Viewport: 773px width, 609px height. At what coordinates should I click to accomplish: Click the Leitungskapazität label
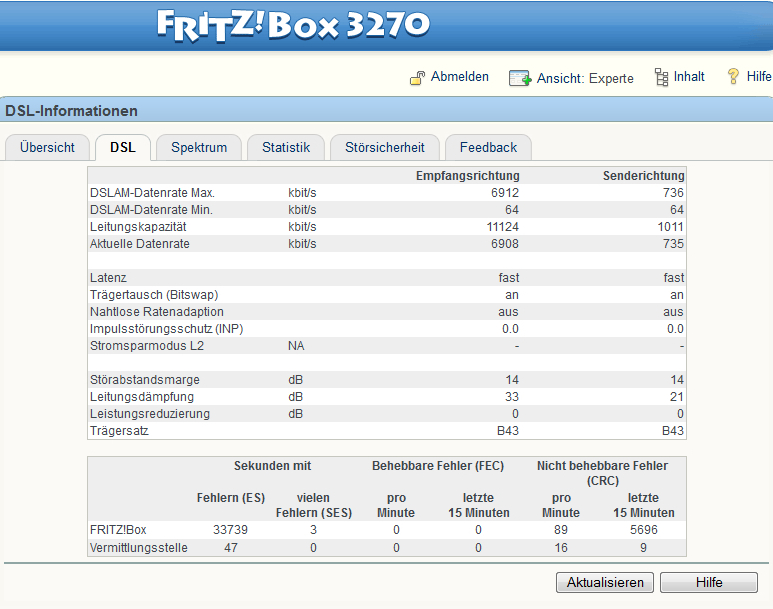(138, 227)
